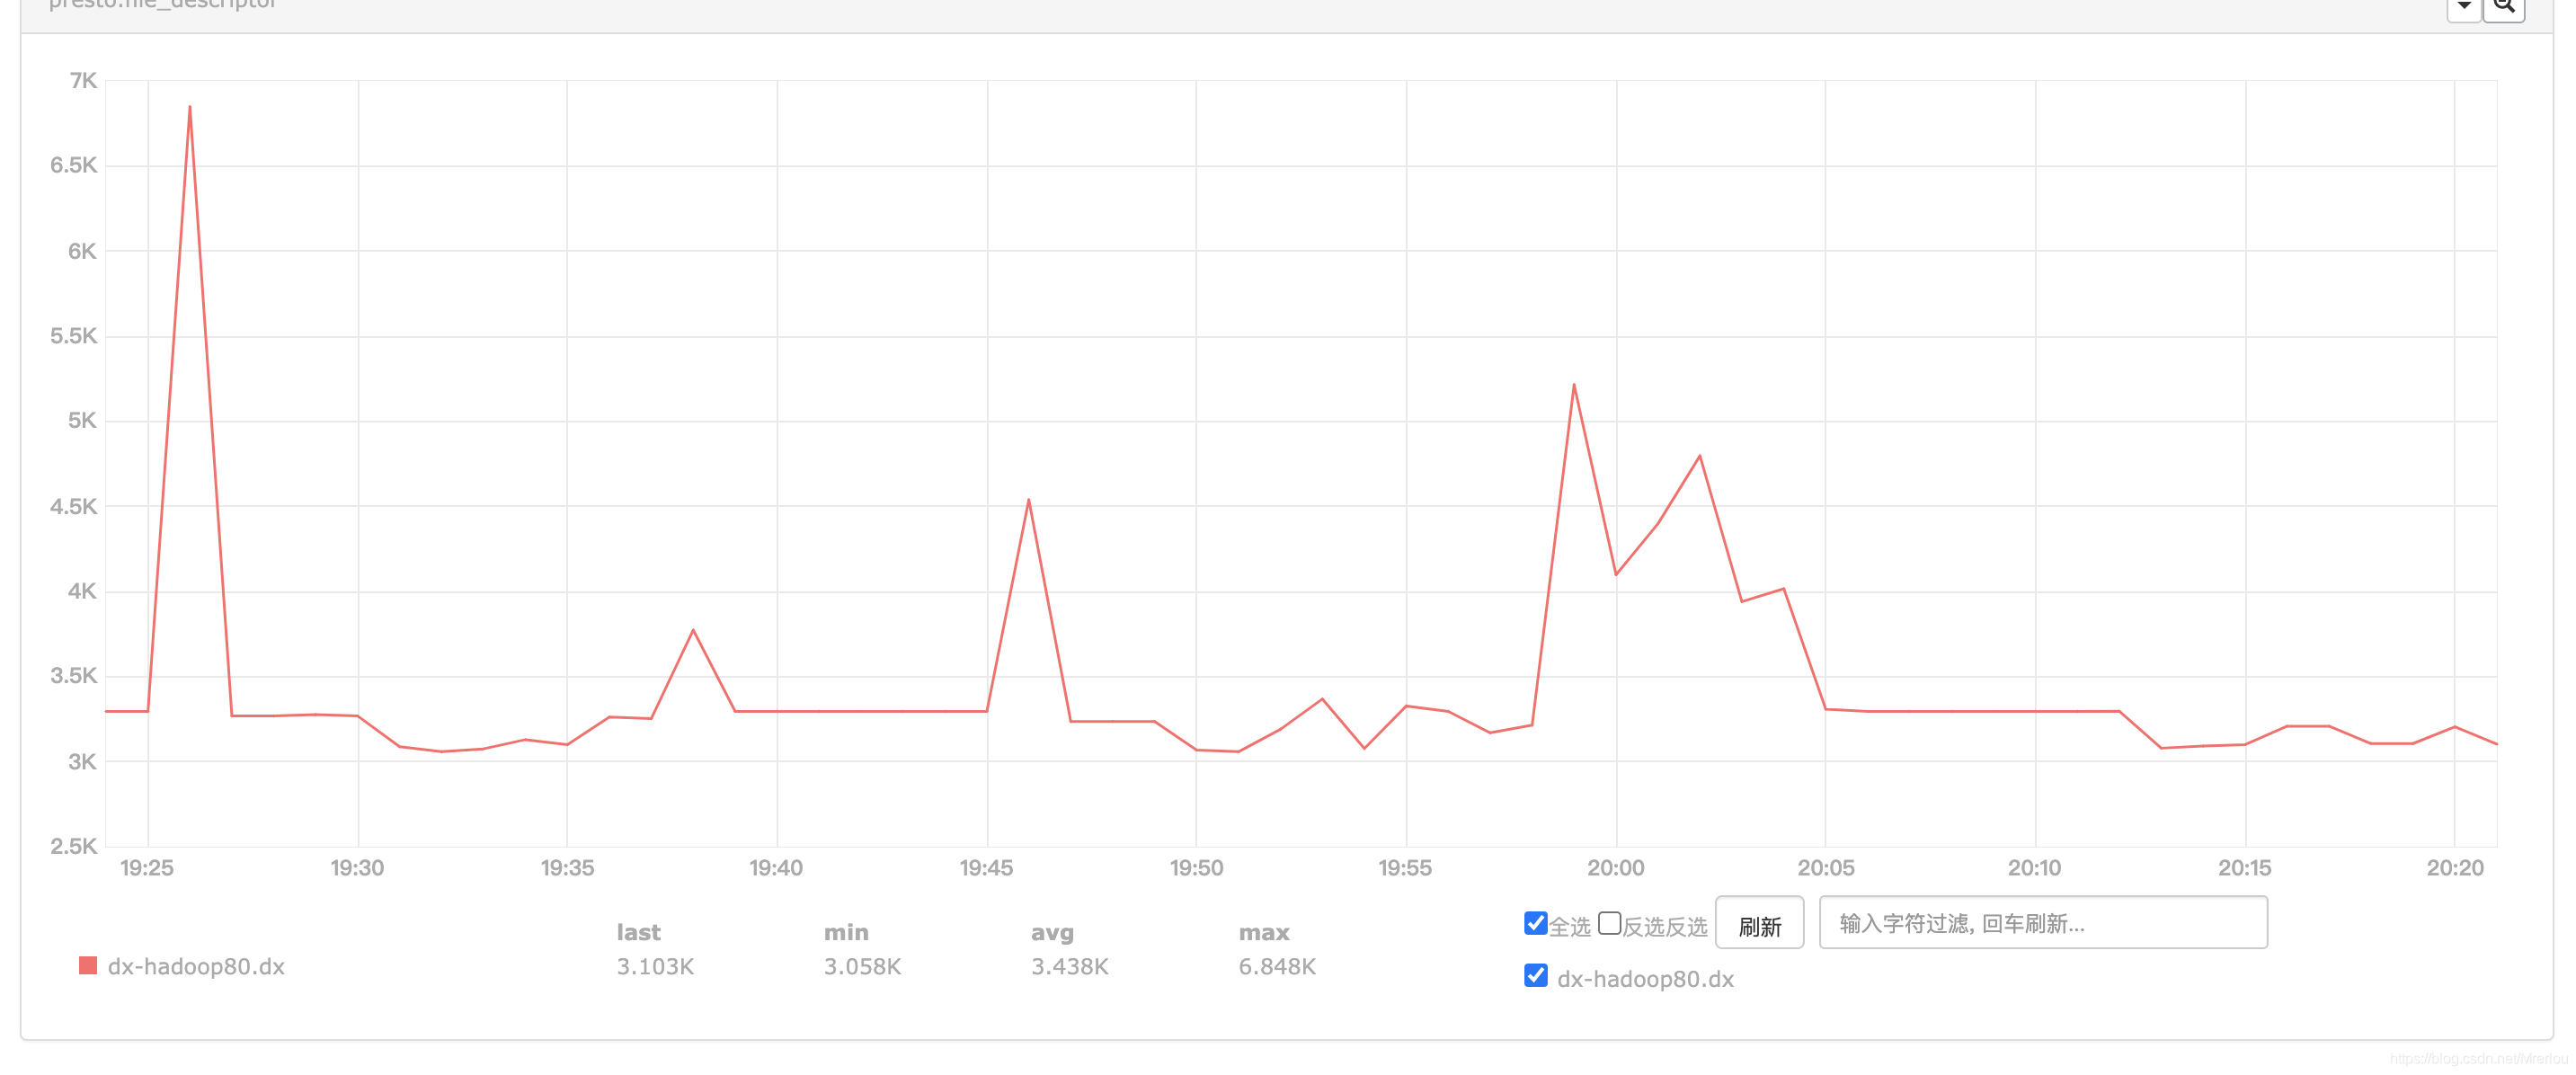Click the "last" column header in legend
This screenshot has width=2576, height=1075.
point(638,933)
